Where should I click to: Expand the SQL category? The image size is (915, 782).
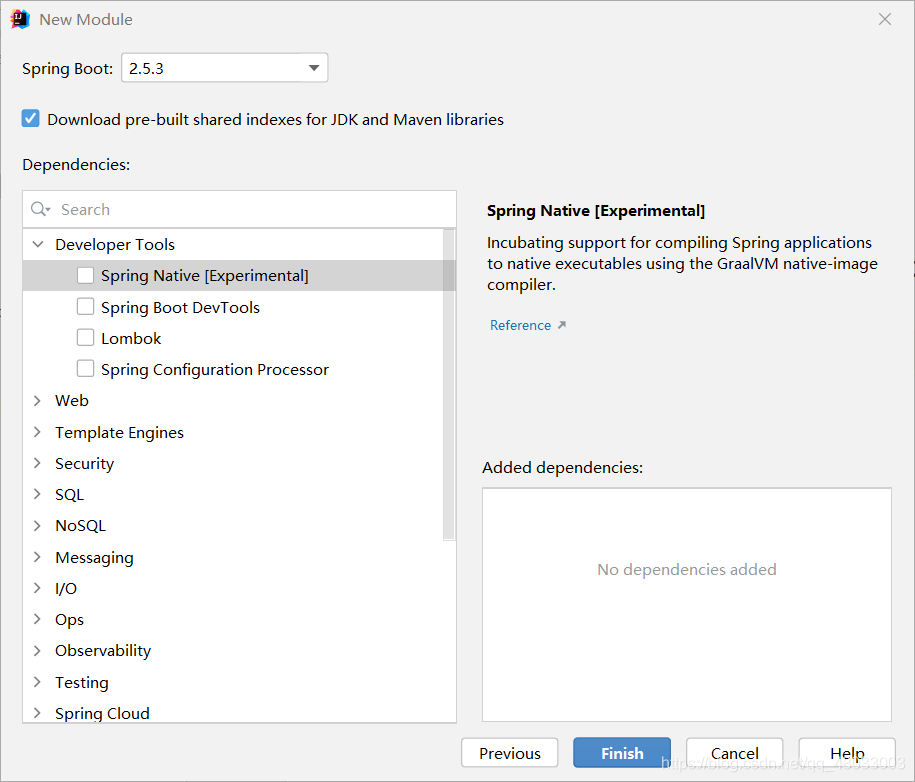[x=37, y=494]
